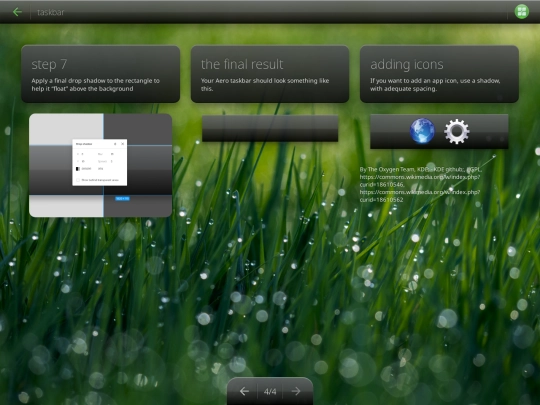Viewport: 540px width, 405px height.
Task: Click the blue globe browser icon
Action: point(422,131)
